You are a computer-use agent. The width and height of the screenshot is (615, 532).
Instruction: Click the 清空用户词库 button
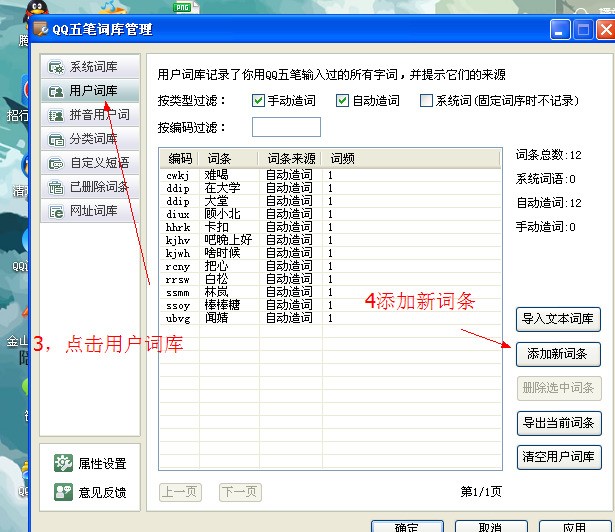pyautogui.click(x=559, y=457)
